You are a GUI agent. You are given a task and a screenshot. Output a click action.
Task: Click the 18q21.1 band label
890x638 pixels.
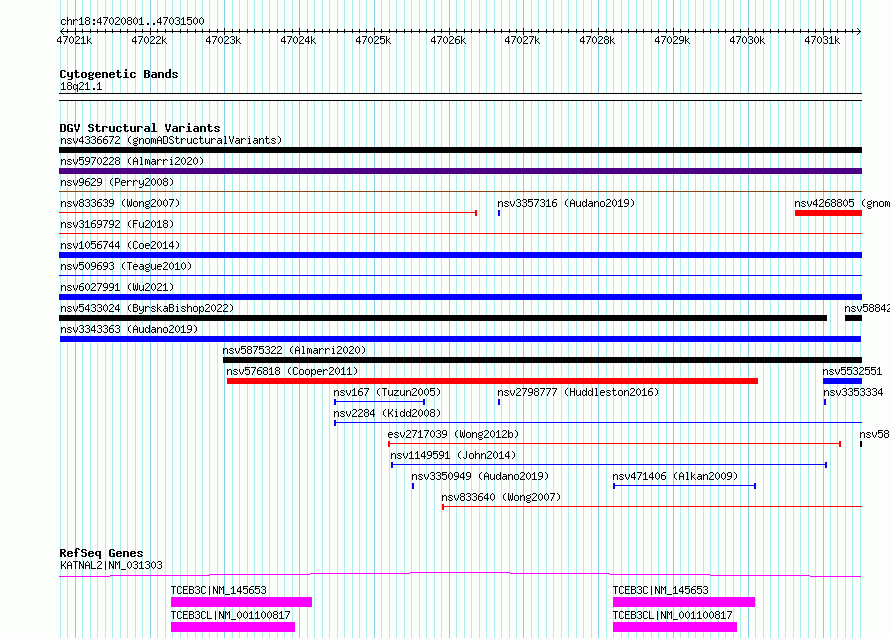81,86
